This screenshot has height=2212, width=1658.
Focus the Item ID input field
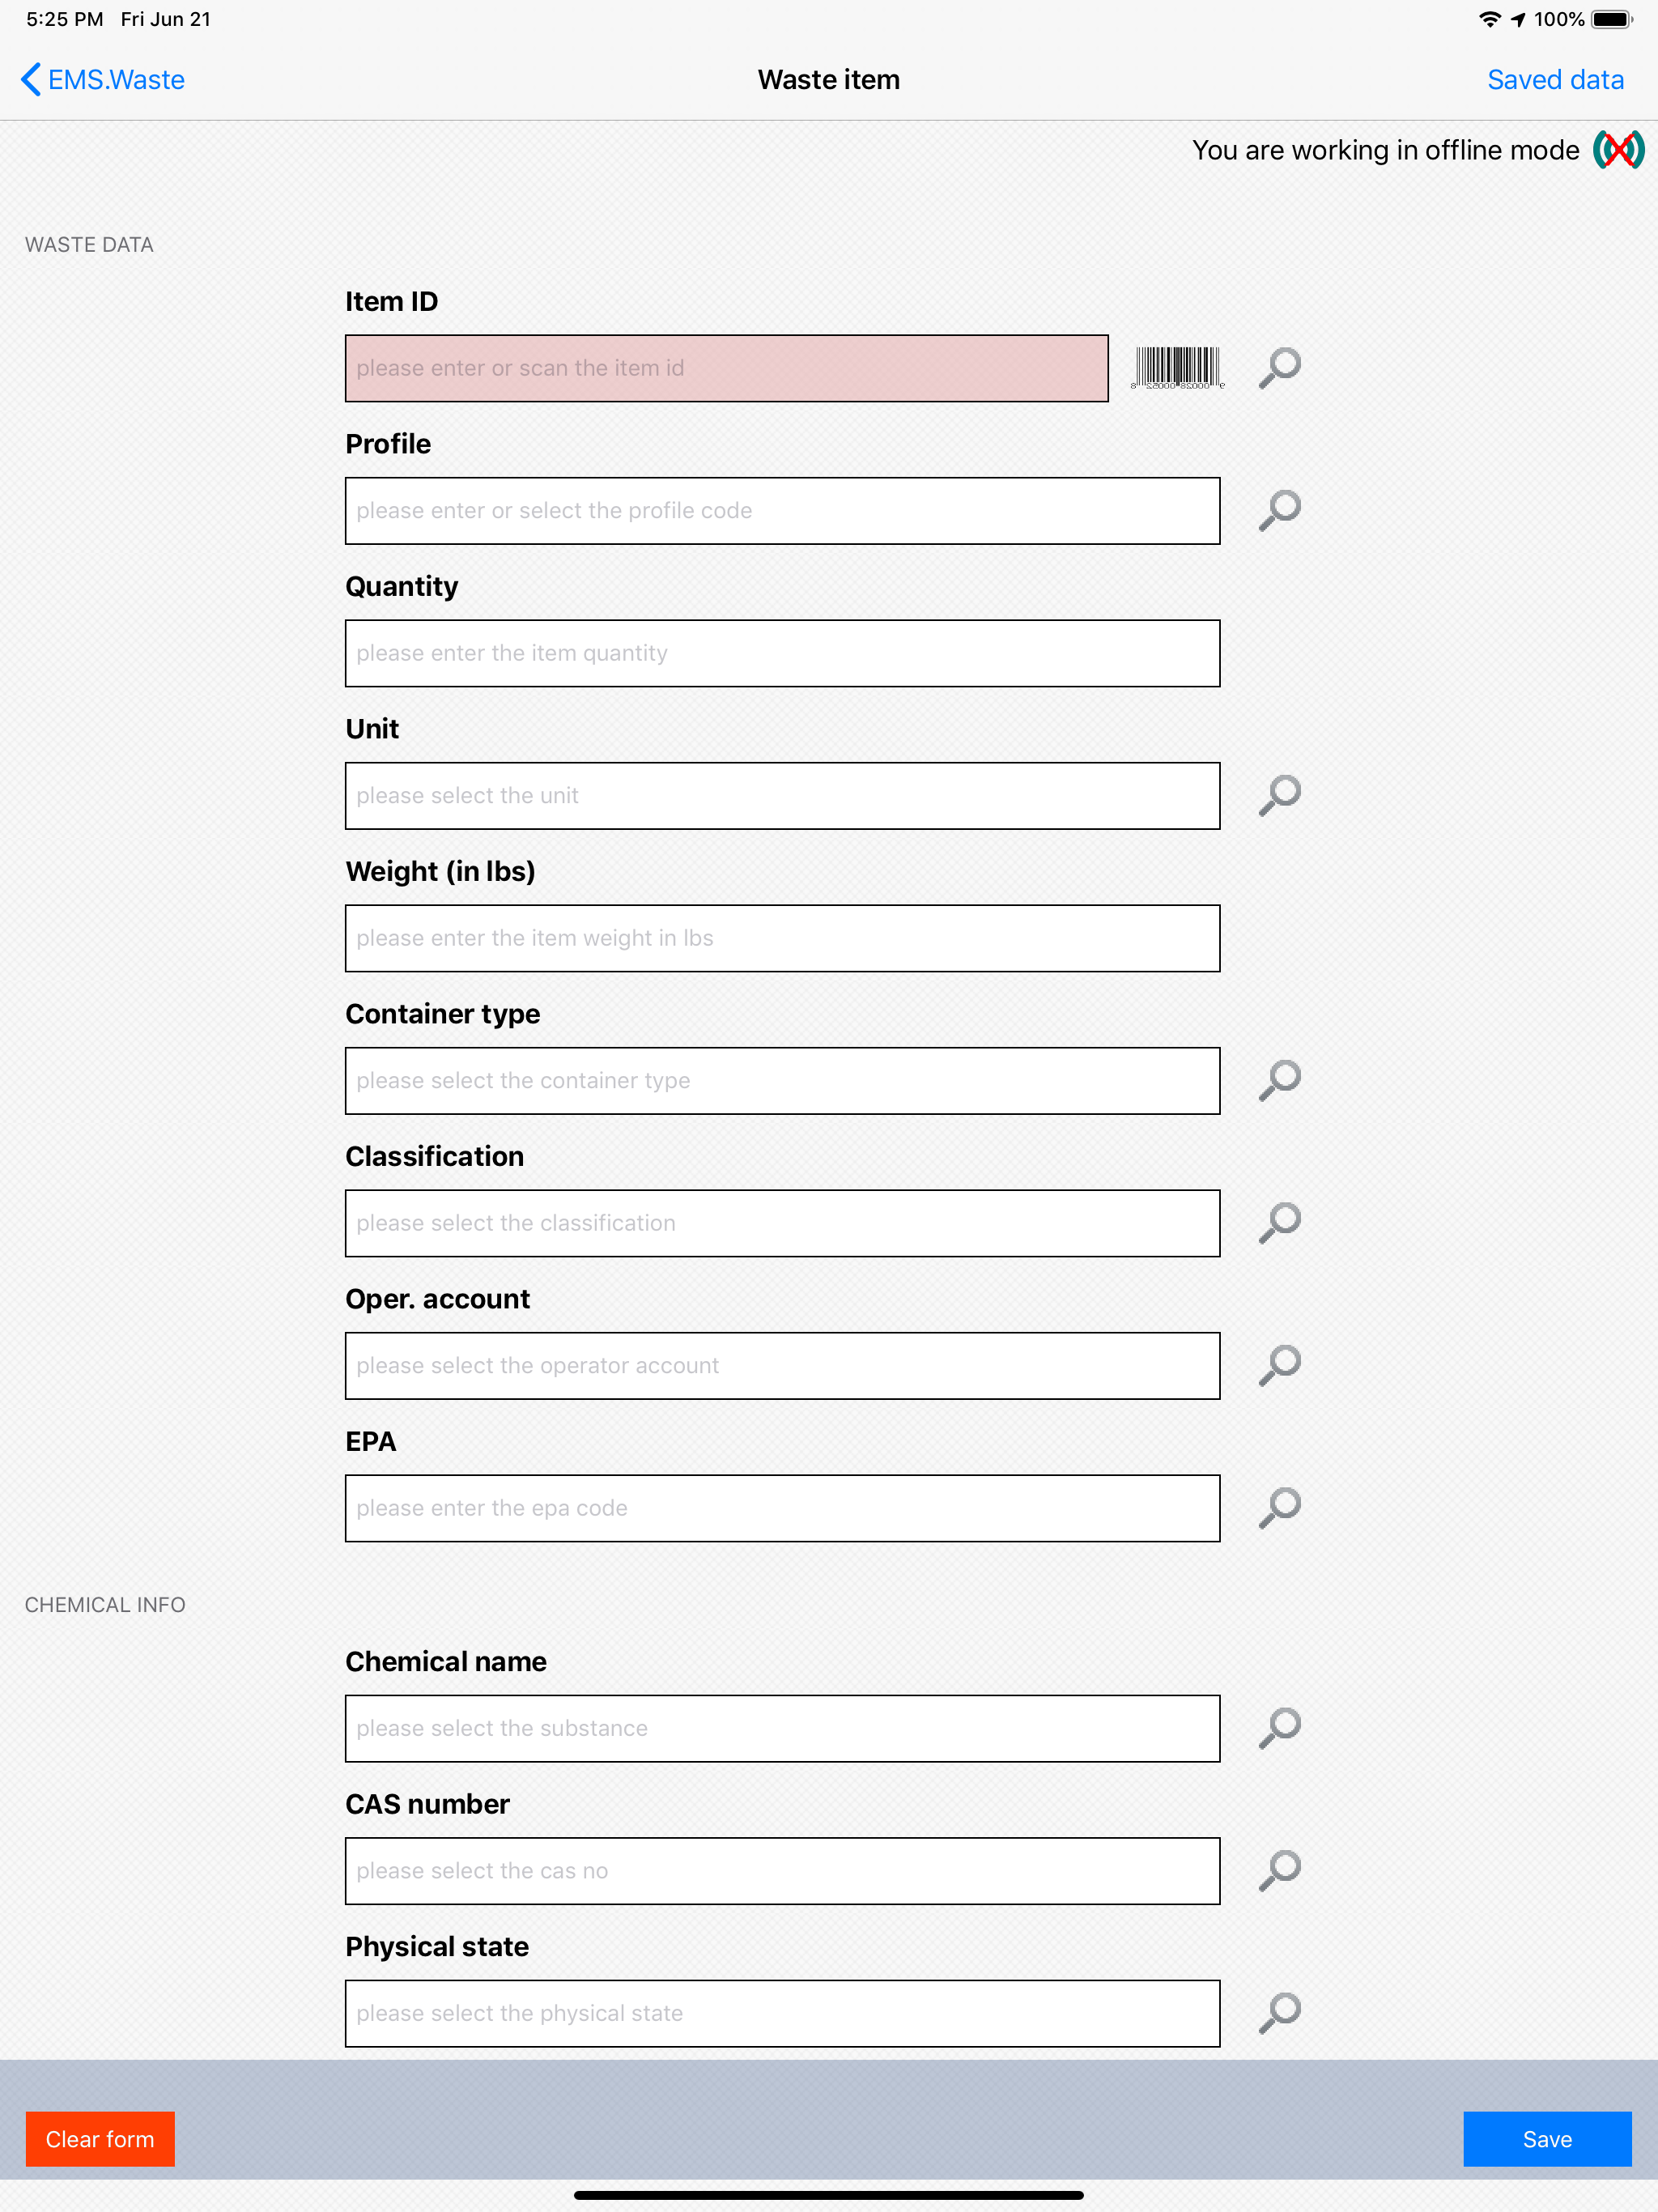[x=727, y=368]
